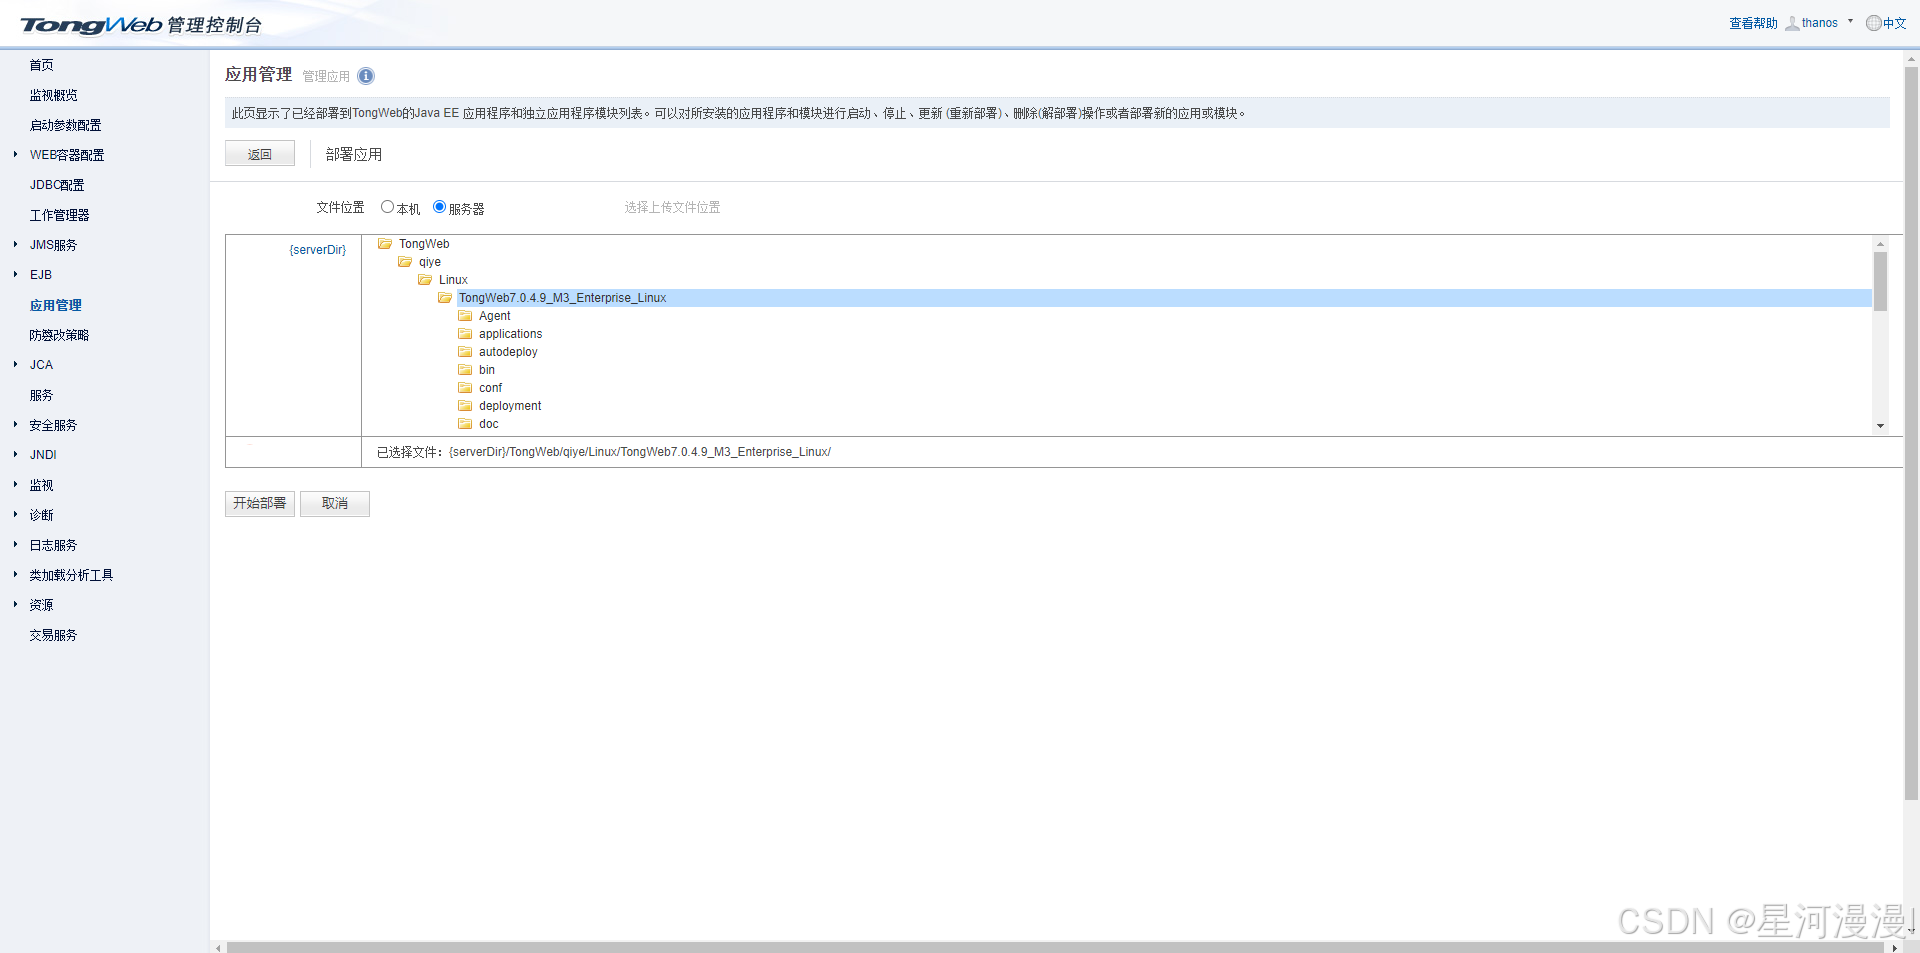The height and width of the screenshot is (953, 1920).
Task: Open 首页 in the sidebar
Action: click(42, 65)
